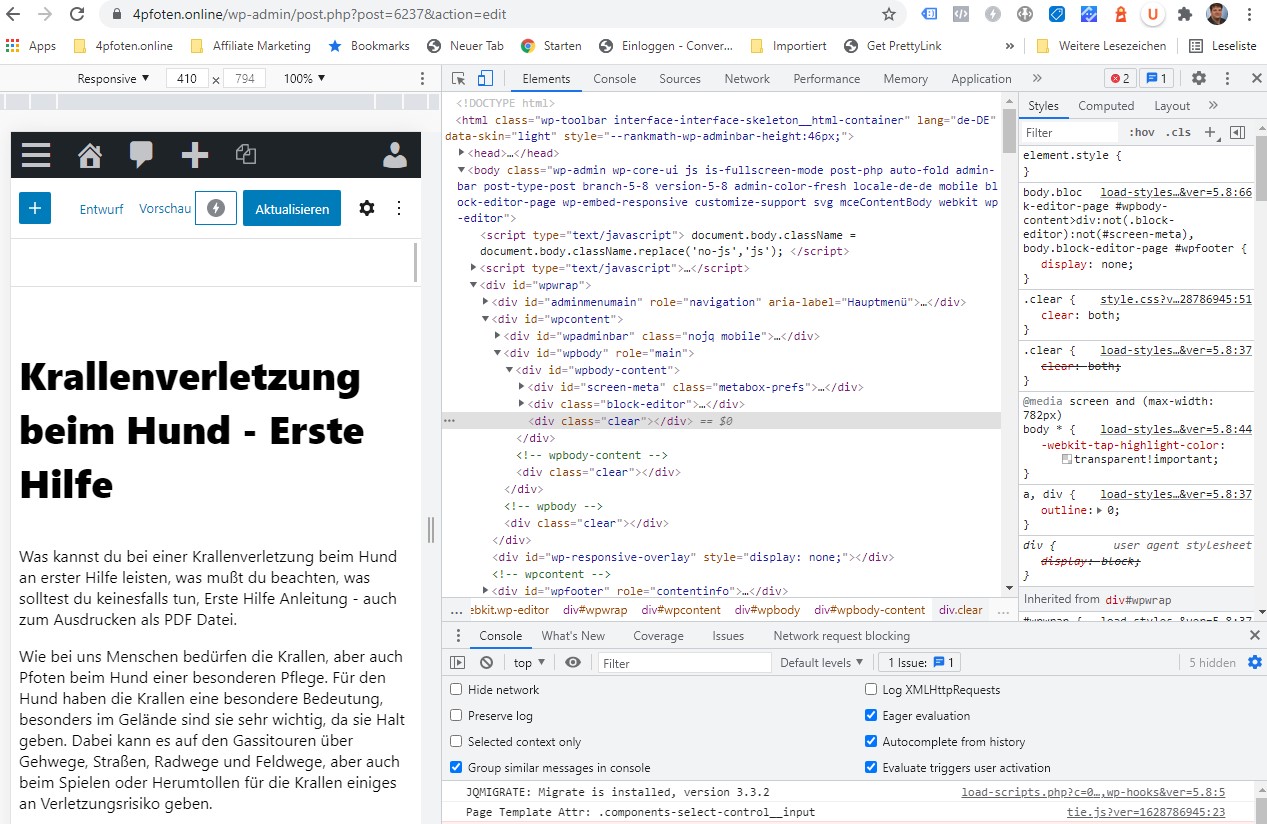Open the editor three-dot options menu
The image size is (1267, 824).
[x=399, y=208]
